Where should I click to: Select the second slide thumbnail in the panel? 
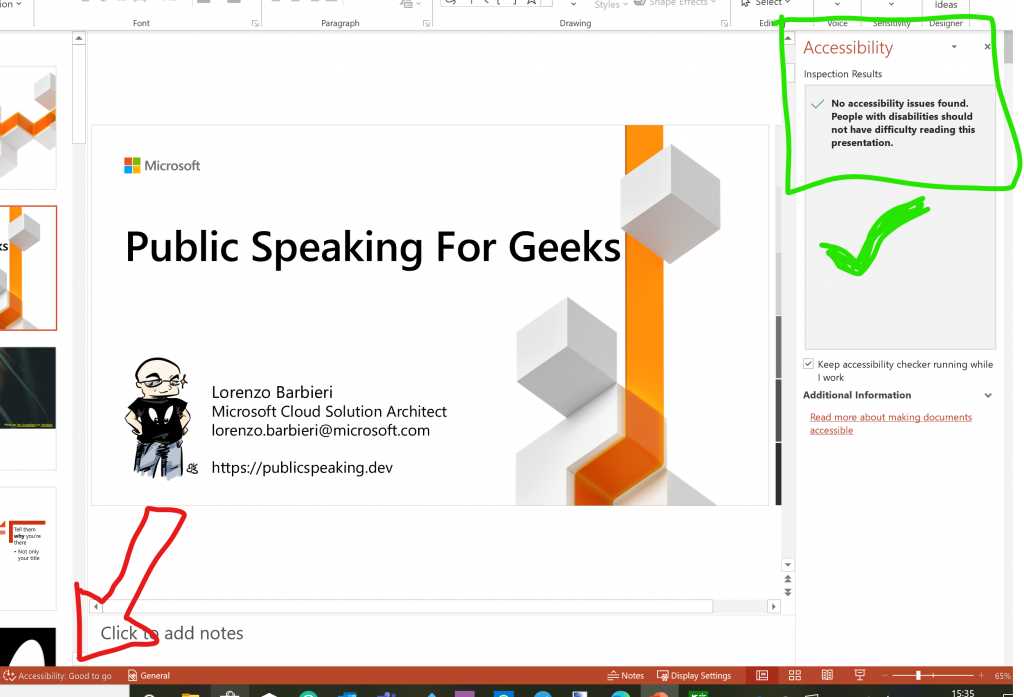tap(28, 267)
